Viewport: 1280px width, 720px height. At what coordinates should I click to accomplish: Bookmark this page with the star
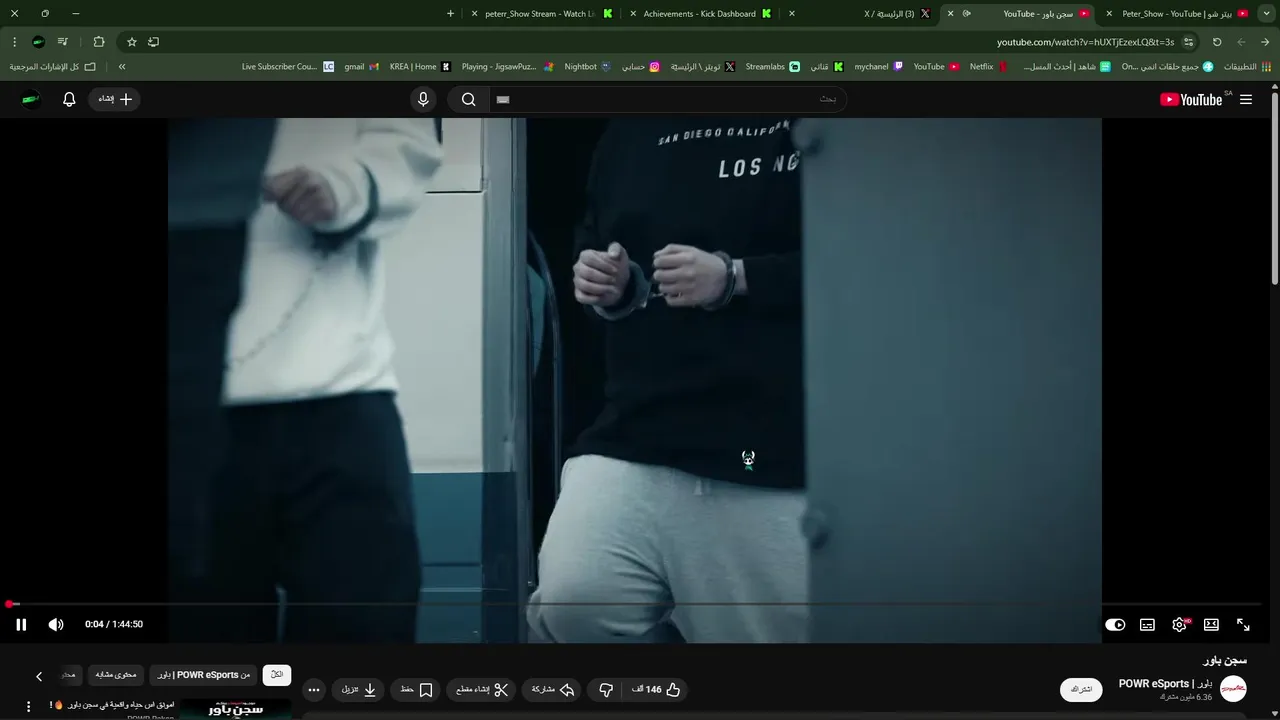(131, 42)
